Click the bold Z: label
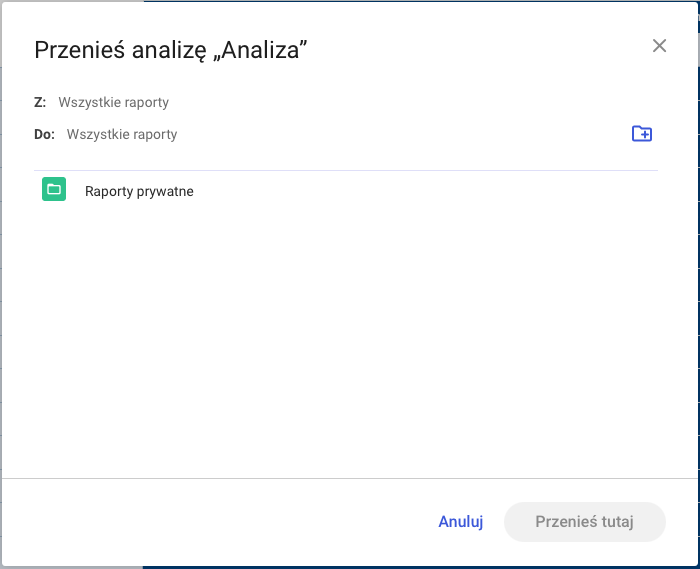700x569 pixels. click(x=40, y=102)
